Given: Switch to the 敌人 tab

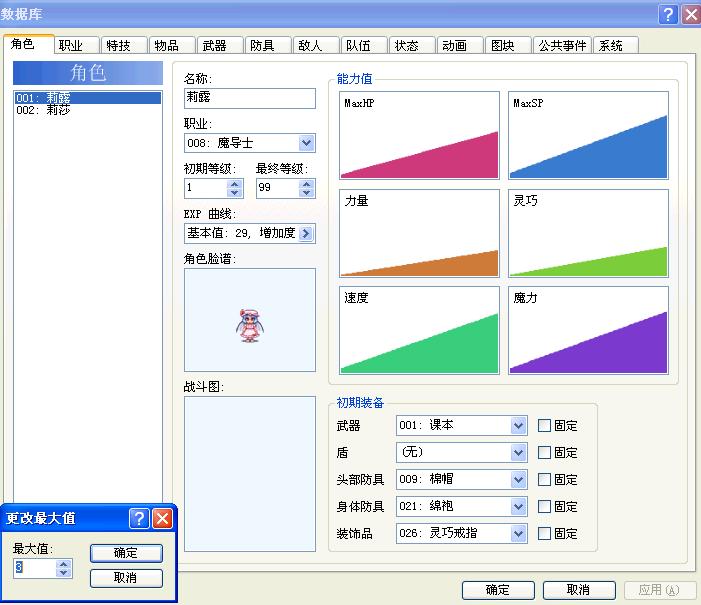Looking at the screenshot, I should pos(316,46).
